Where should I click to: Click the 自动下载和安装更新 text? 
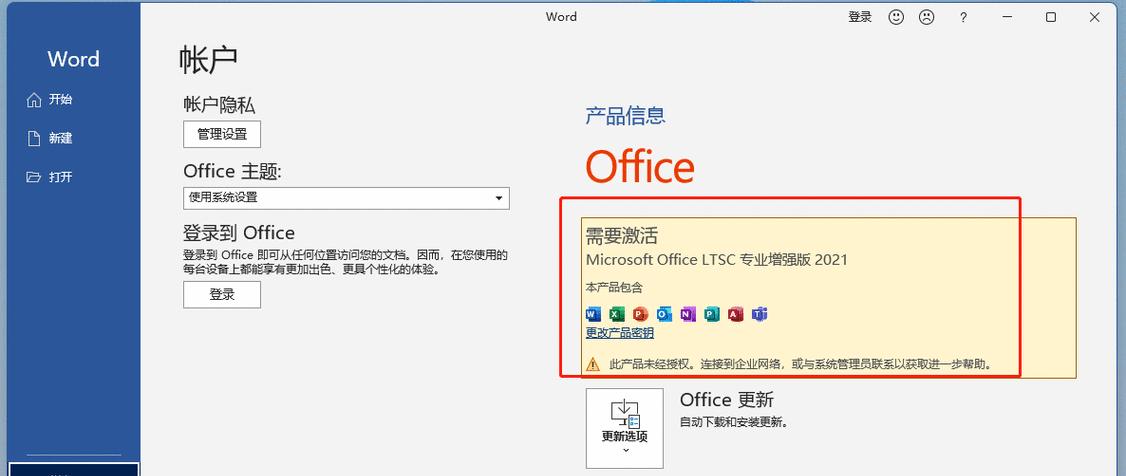click(734, 422)
